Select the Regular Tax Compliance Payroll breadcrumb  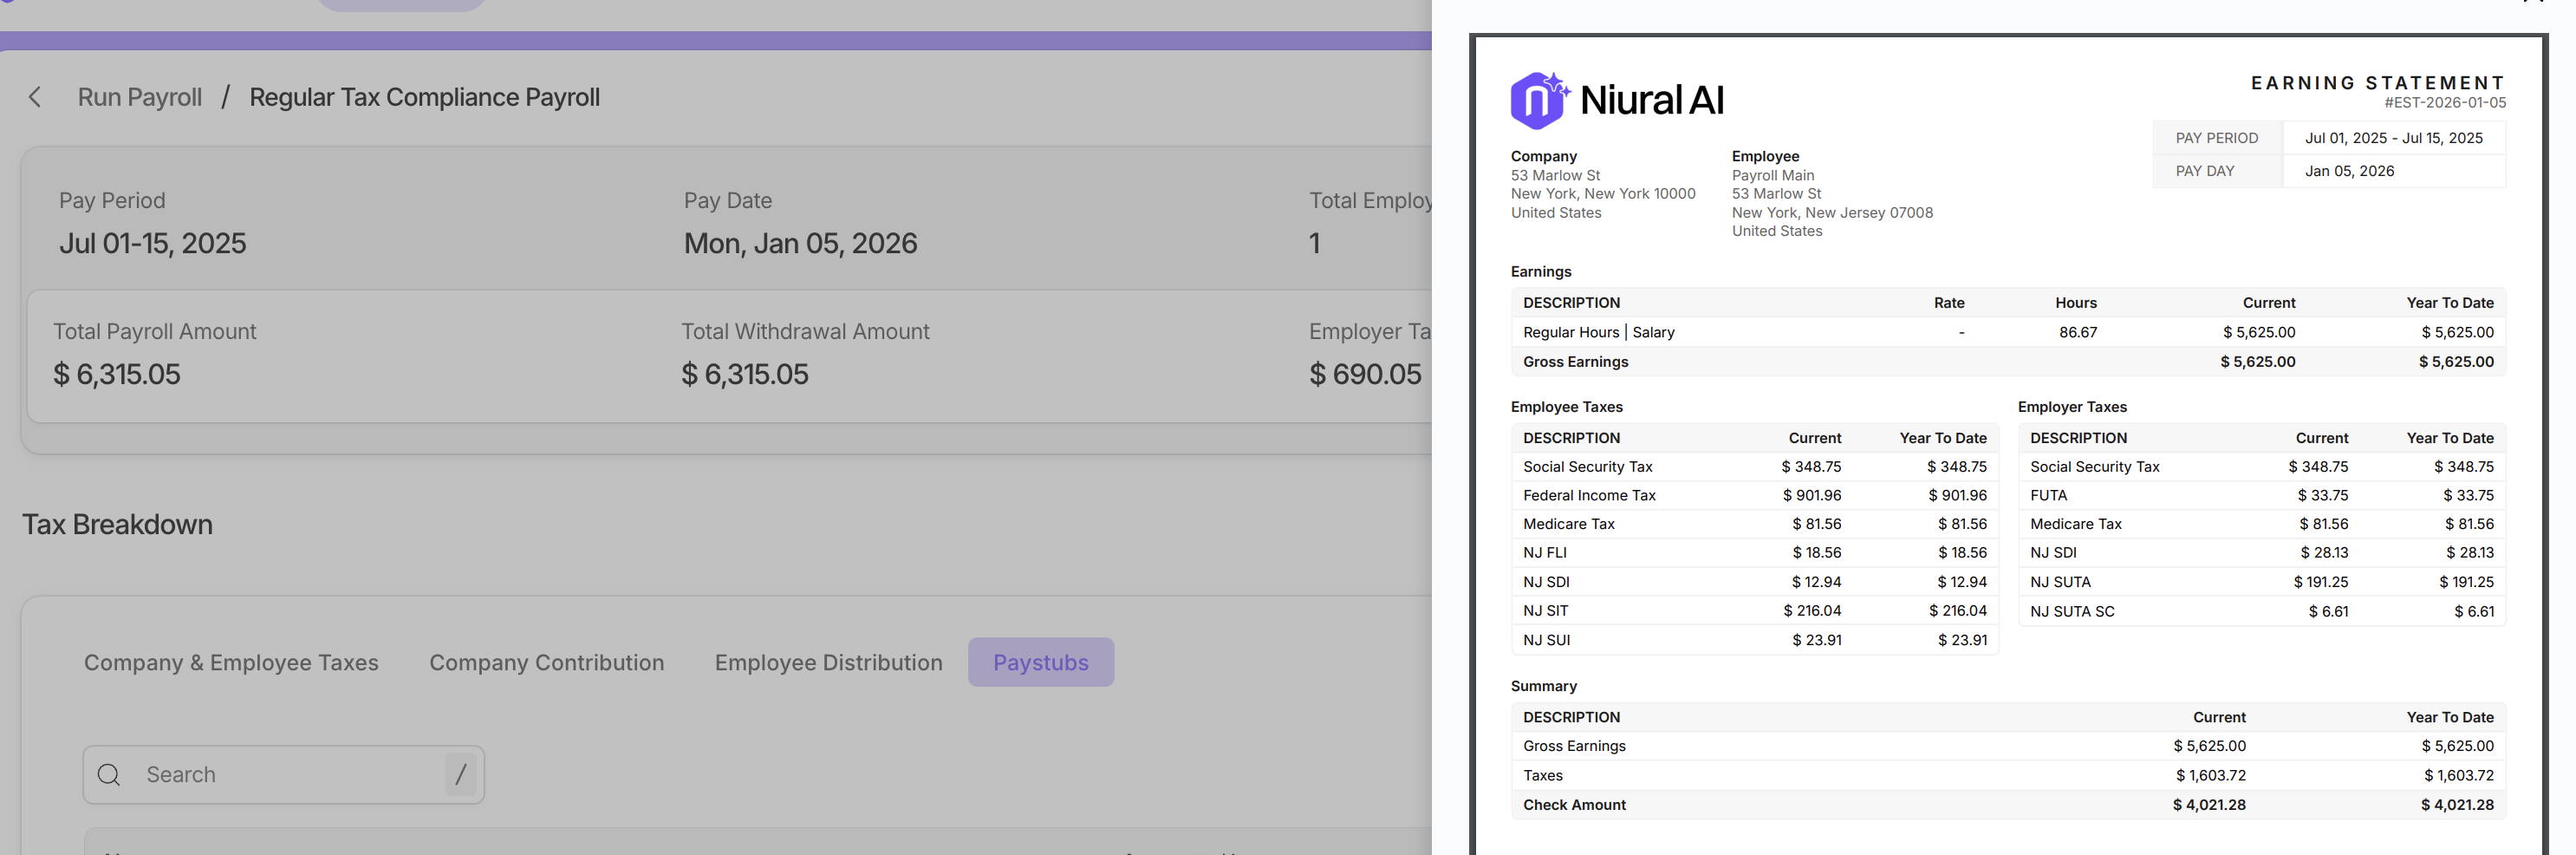424,97
